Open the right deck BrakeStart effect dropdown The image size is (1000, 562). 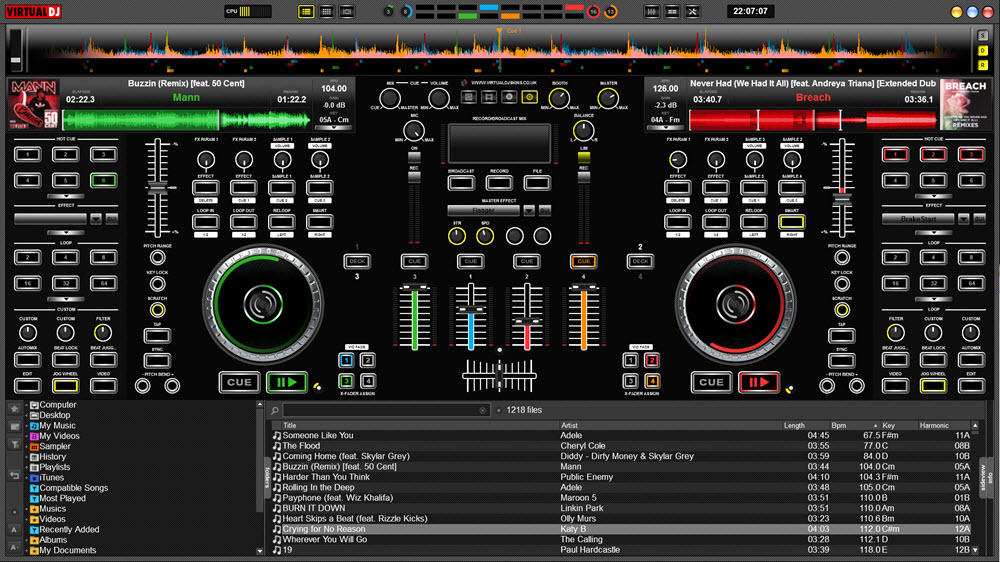pyautogui.click(x=964, y=219)
